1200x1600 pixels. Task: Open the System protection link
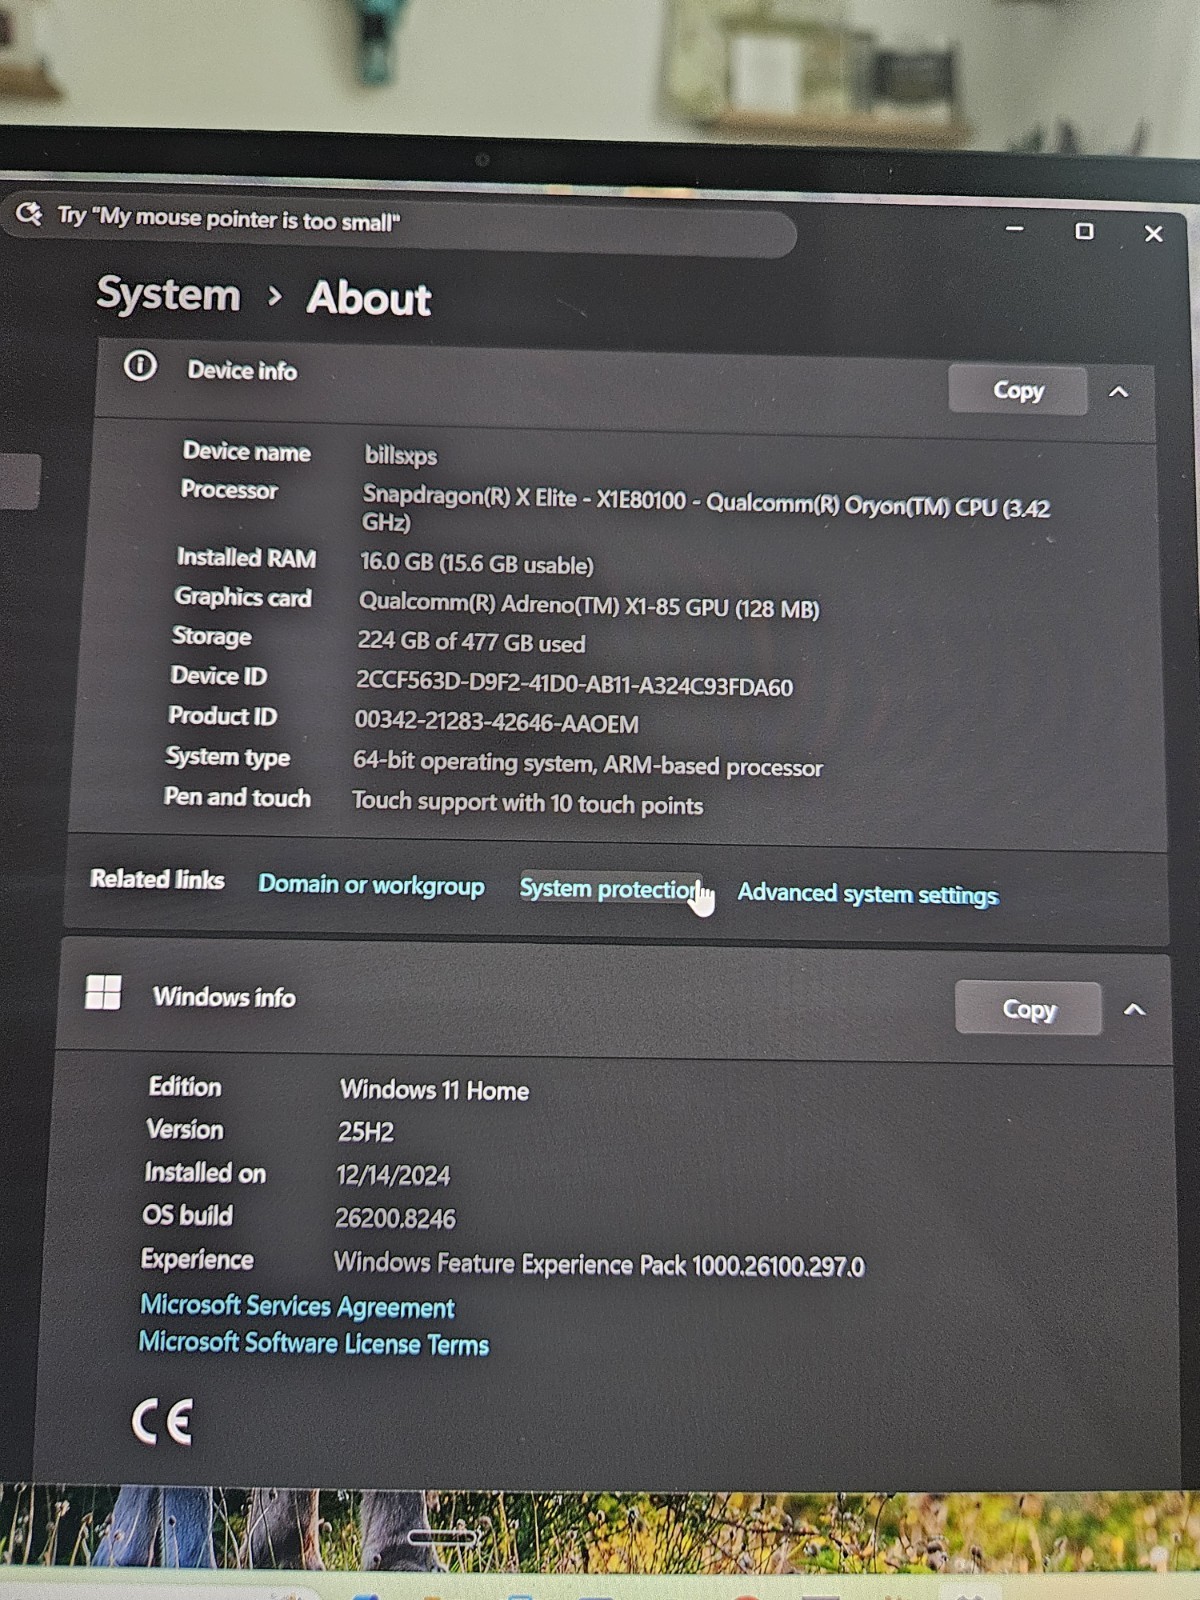pos(611,889)
